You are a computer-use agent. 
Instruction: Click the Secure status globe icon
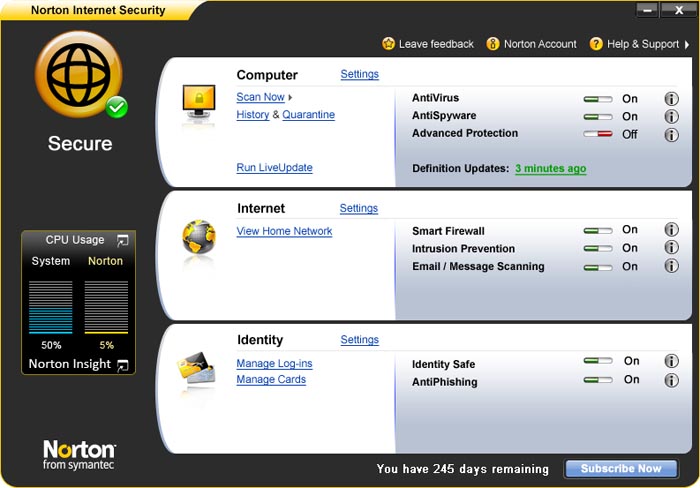pos(78,76)
